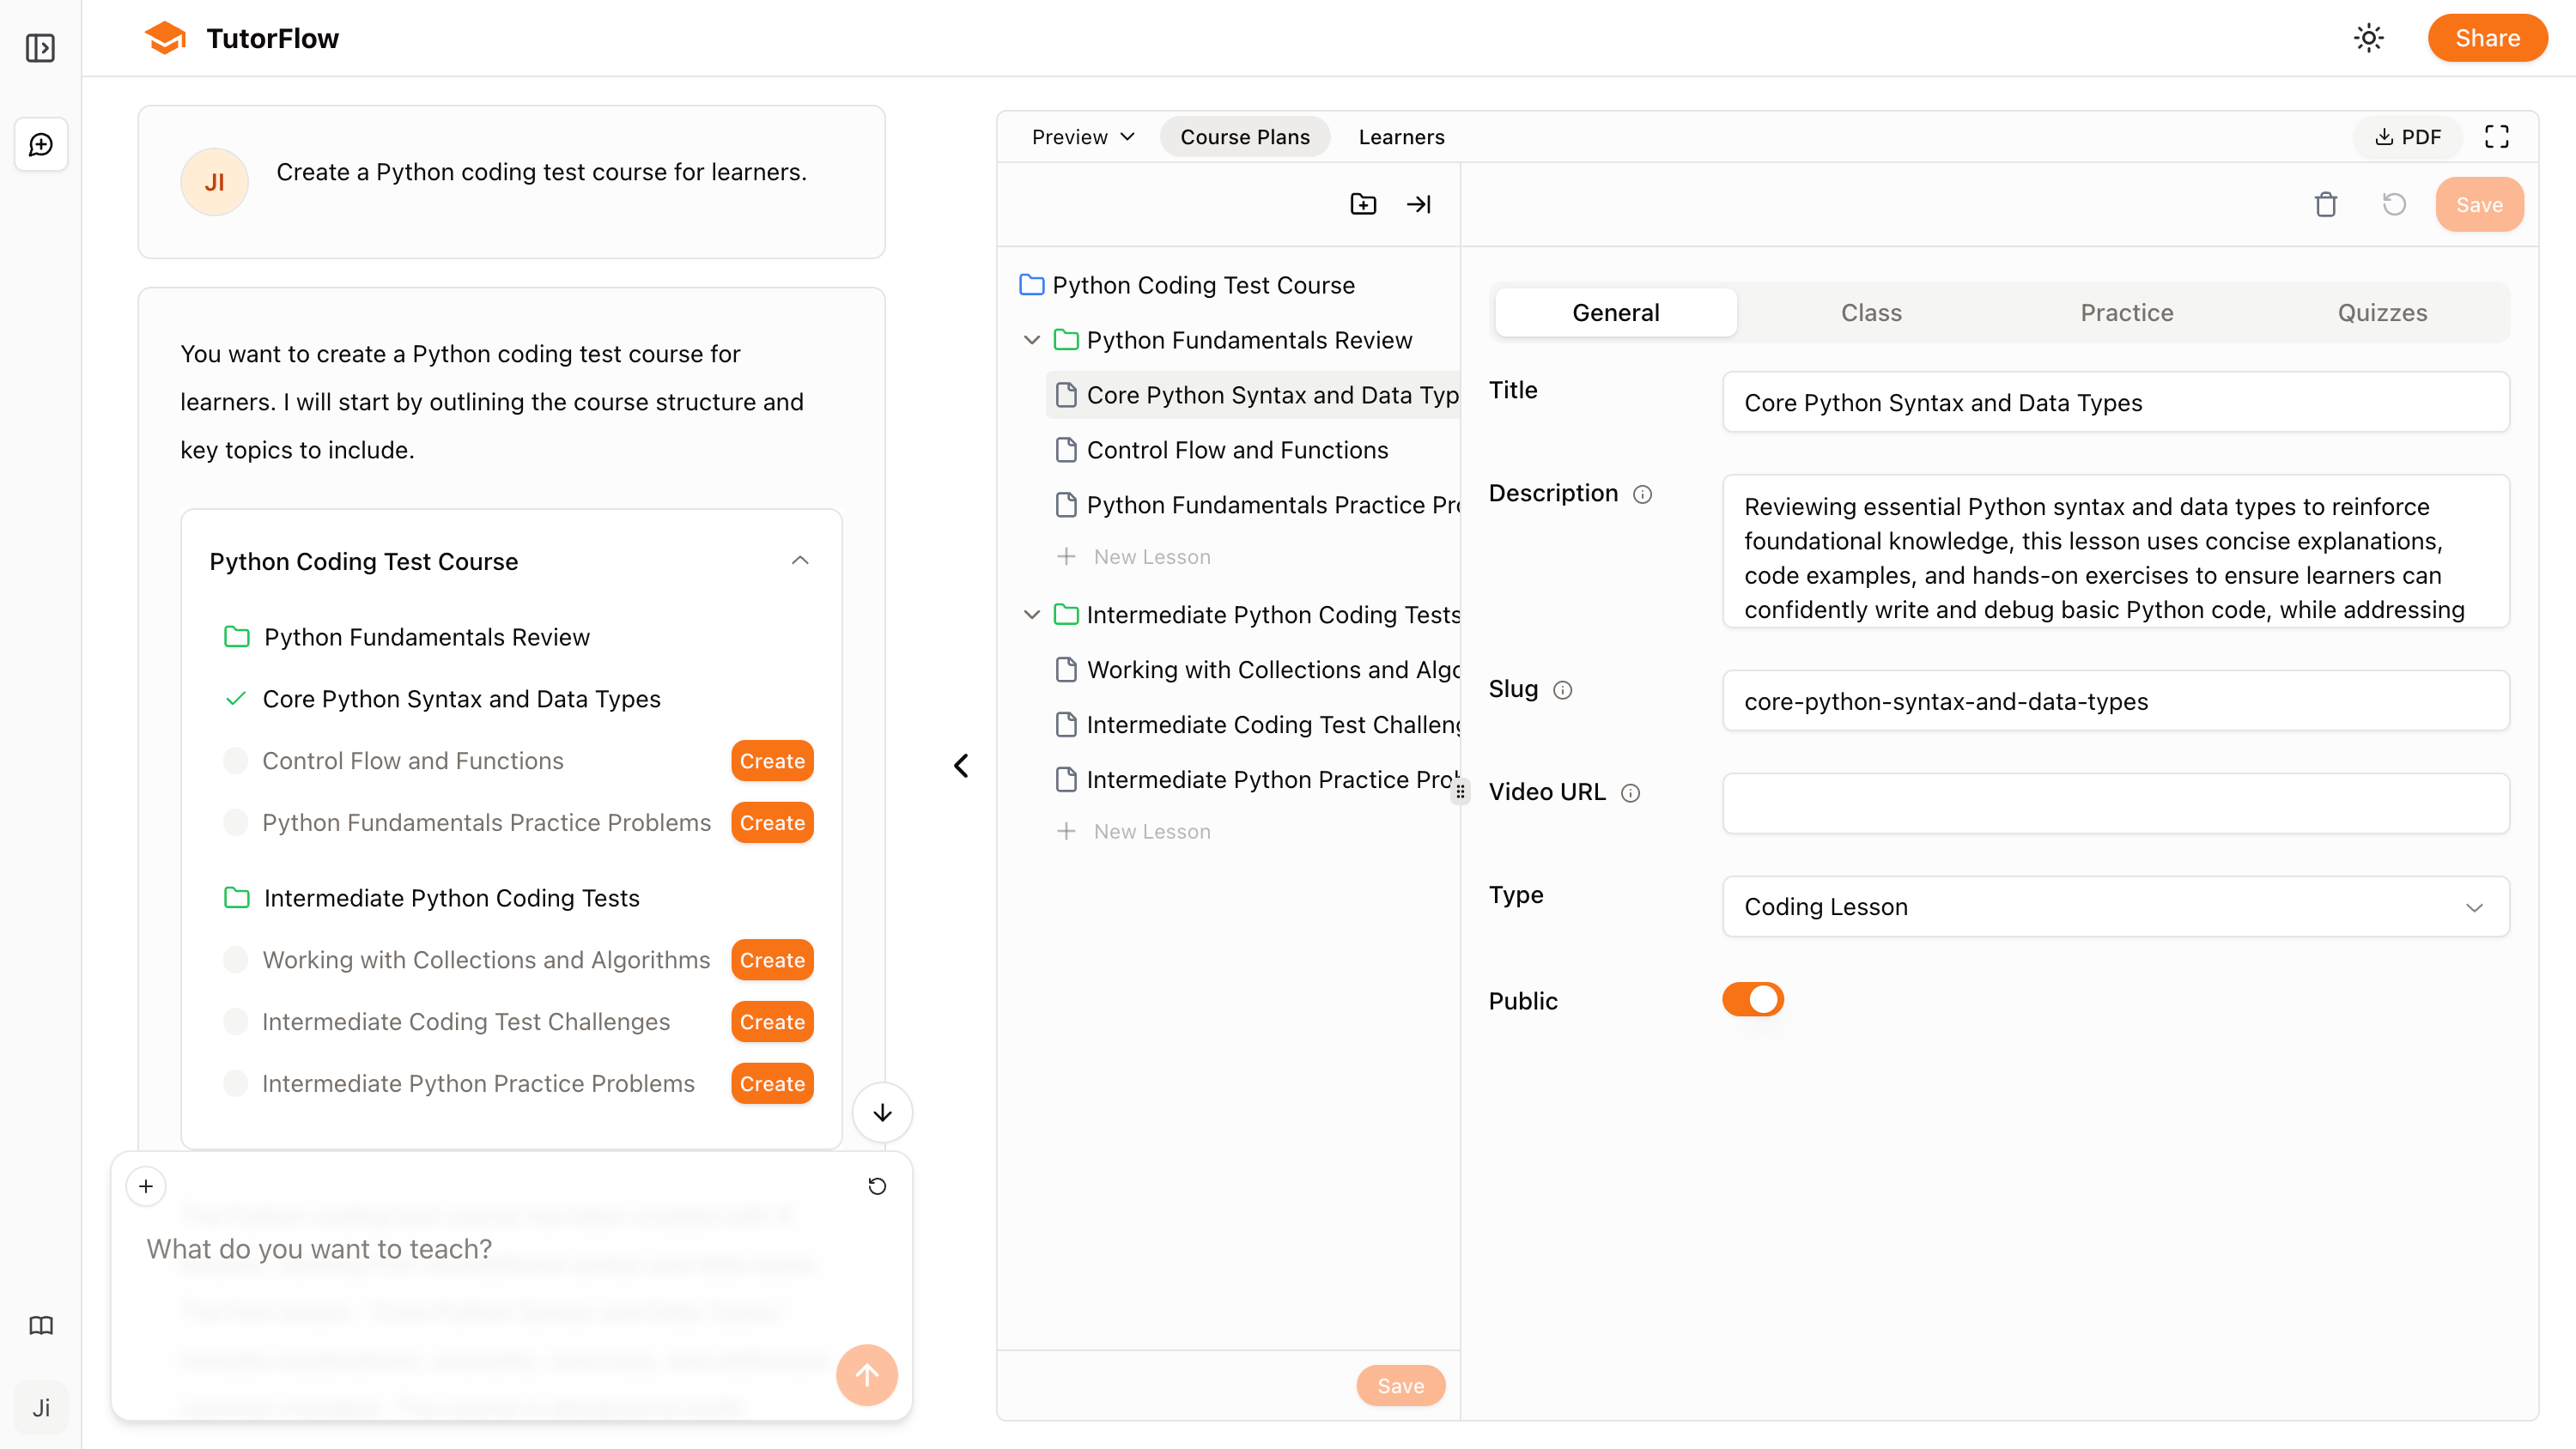The height and width of the screenshot is (1449, 2576).
Task: Click Save below the course tree
Action: (x=1400, y=1386)
